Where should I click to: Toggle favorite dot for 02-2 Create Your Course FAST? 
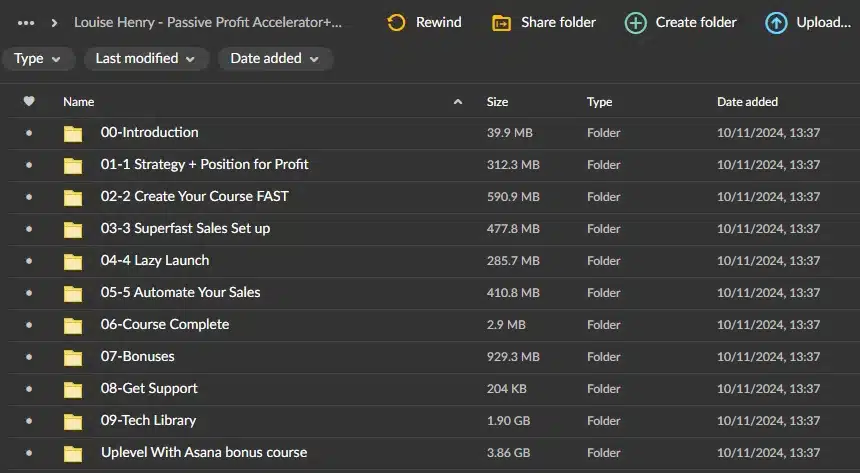[x=29, y=196]
